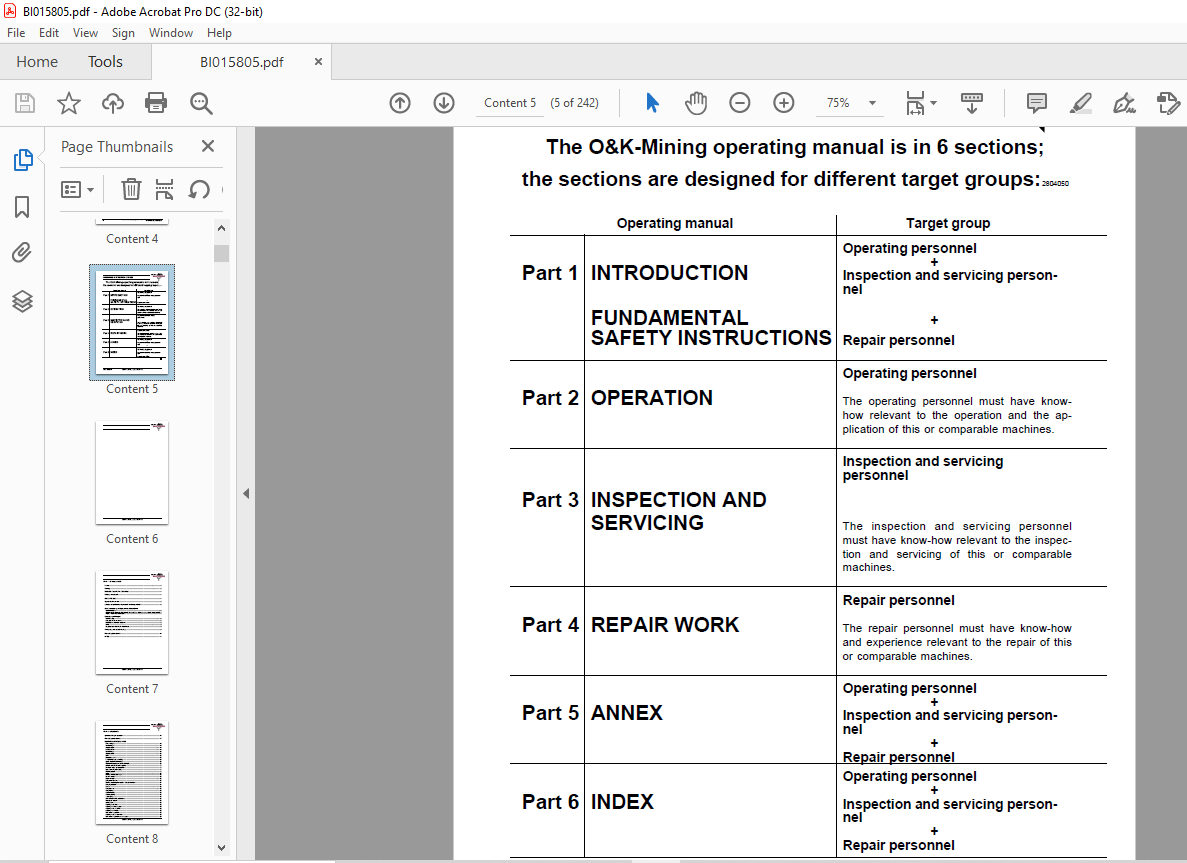Open the thumbnails options dropdown
Screen dimensions: 1187x863
[x=77, y=189]
